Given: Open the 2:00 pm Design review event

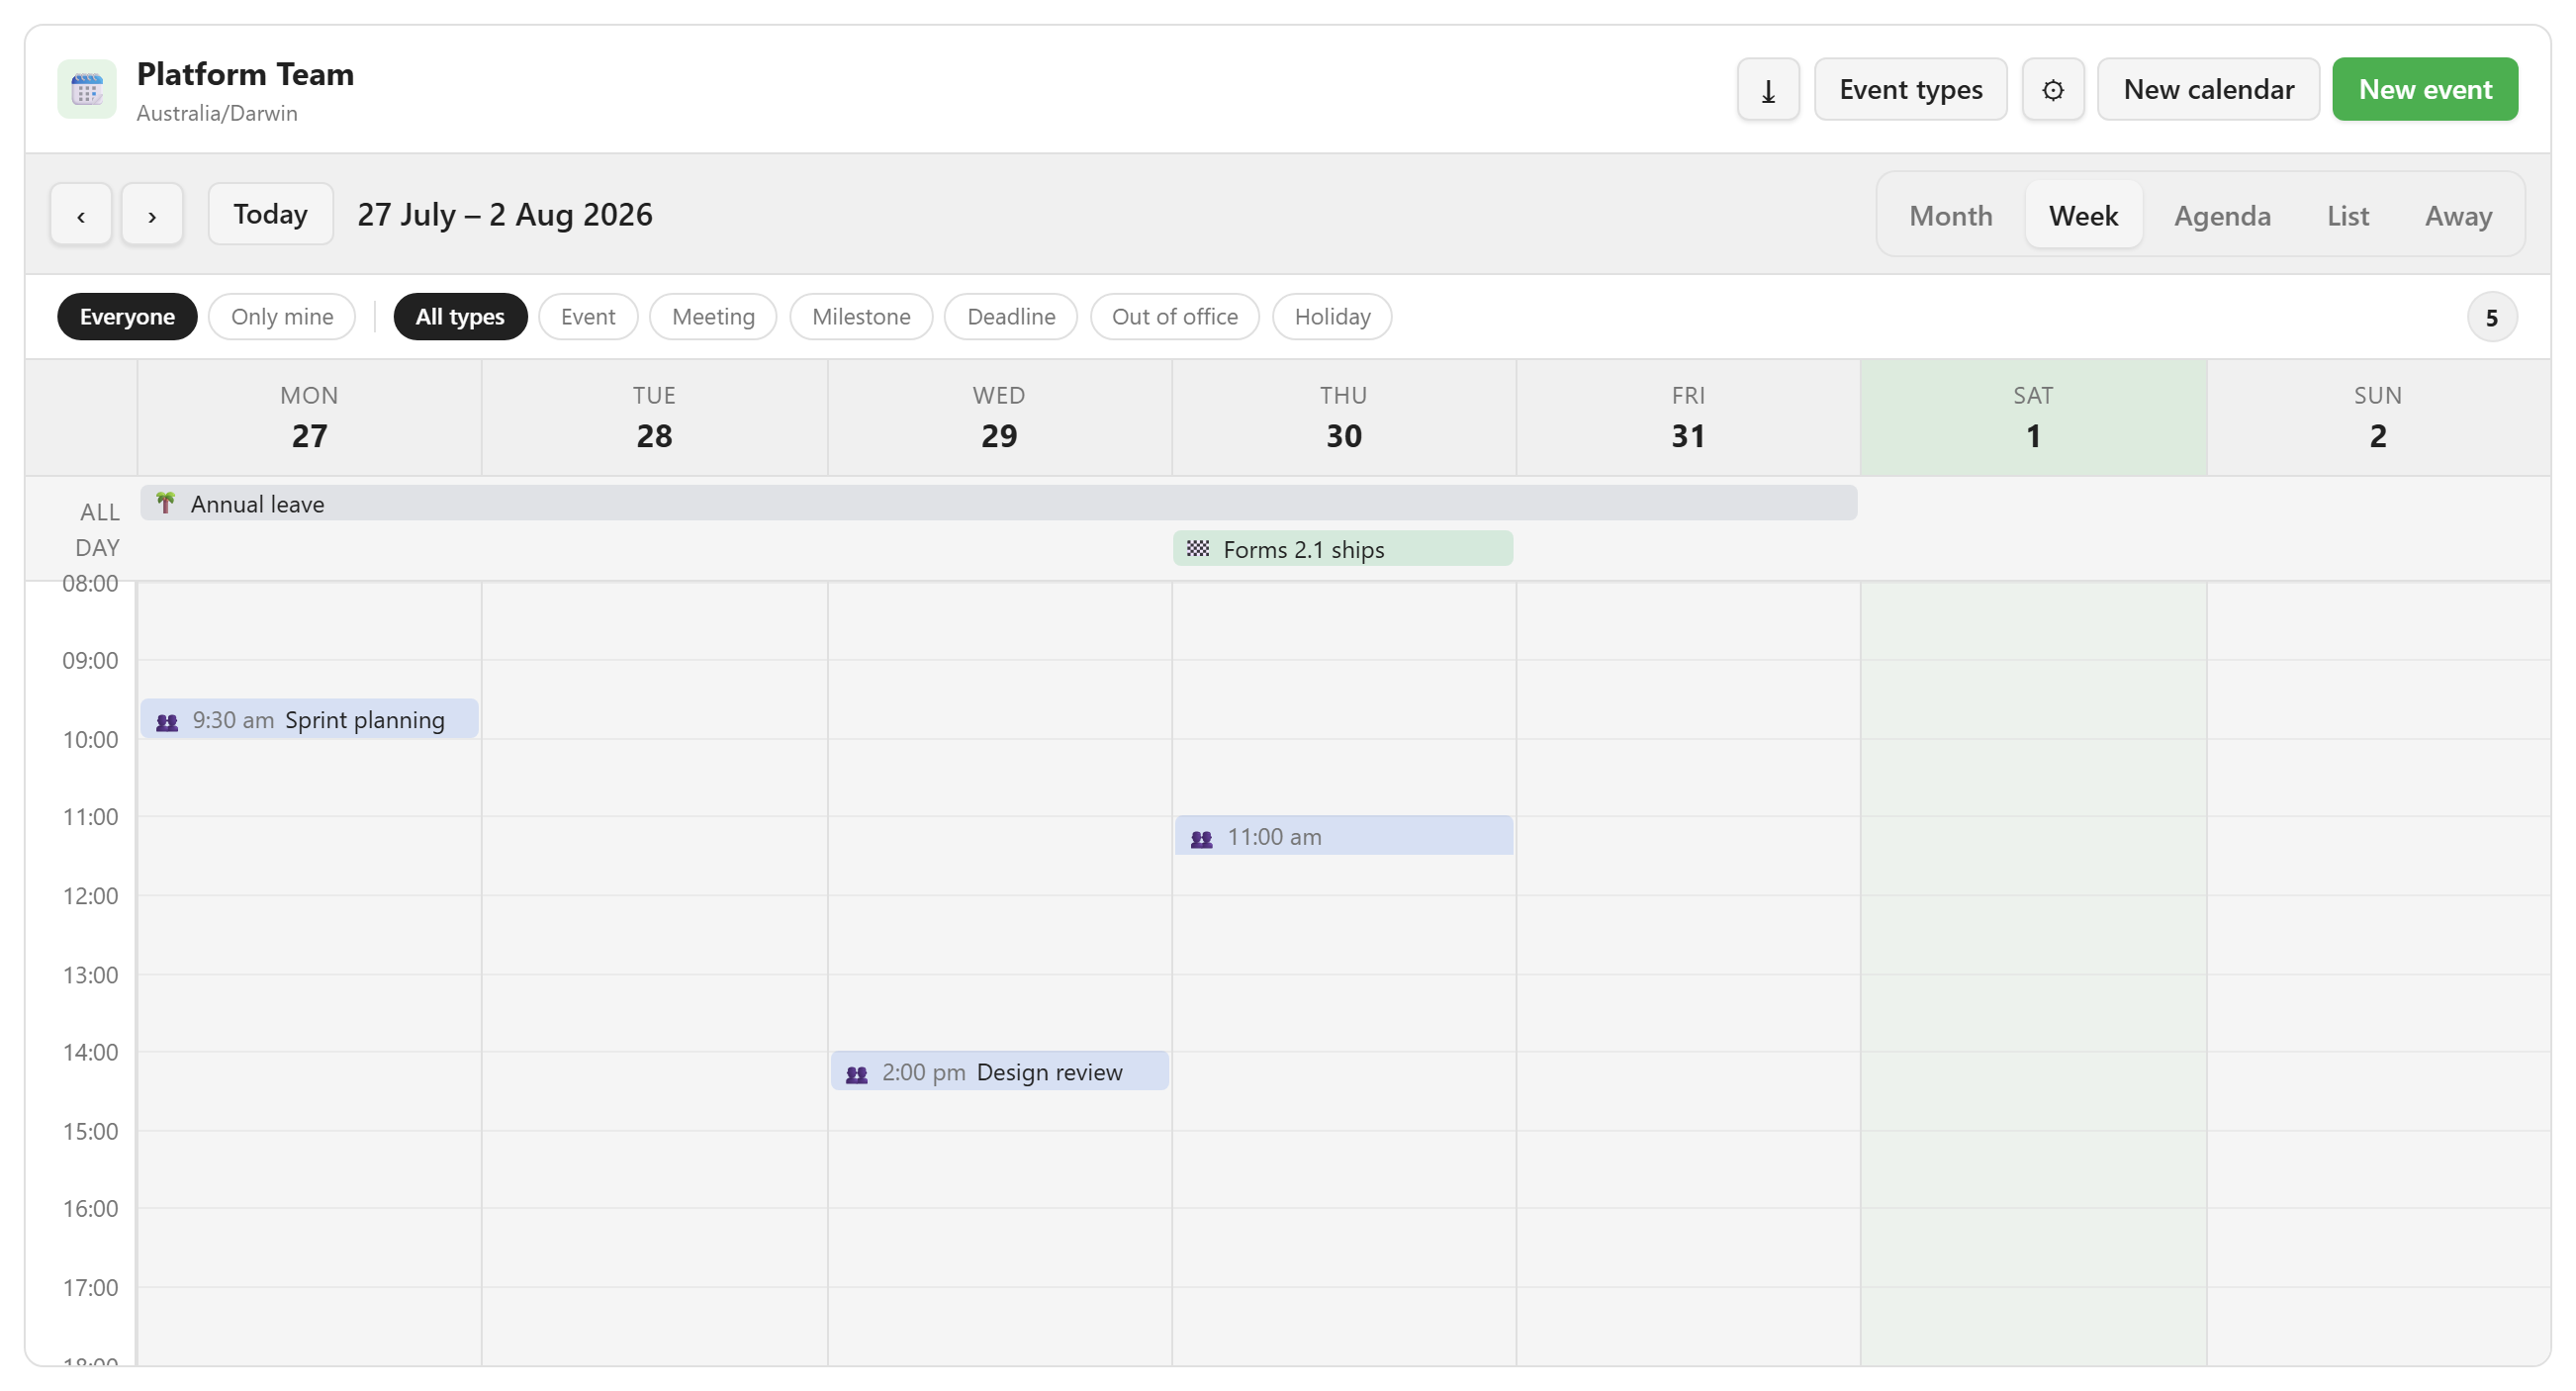Looking at the screenshot, I should coord(999,1072).
